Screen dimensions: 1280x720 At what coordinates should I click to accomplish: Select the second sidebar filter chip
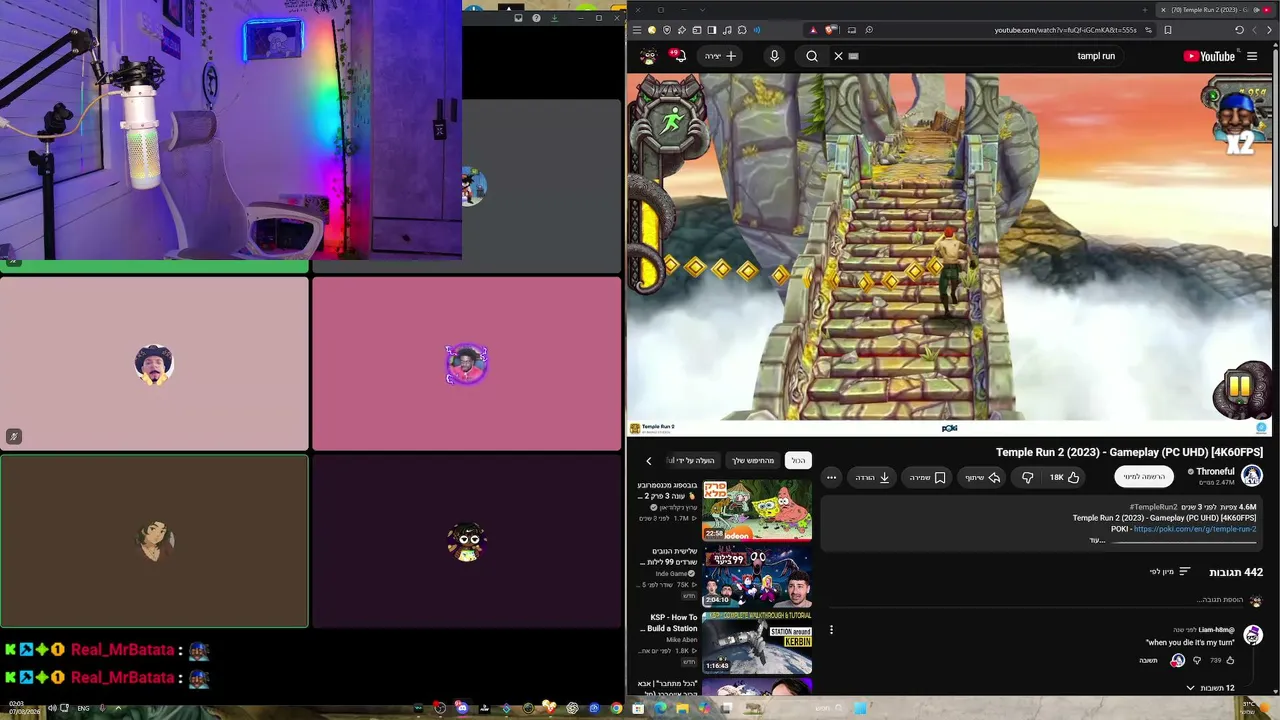click(x=753, y=461)
